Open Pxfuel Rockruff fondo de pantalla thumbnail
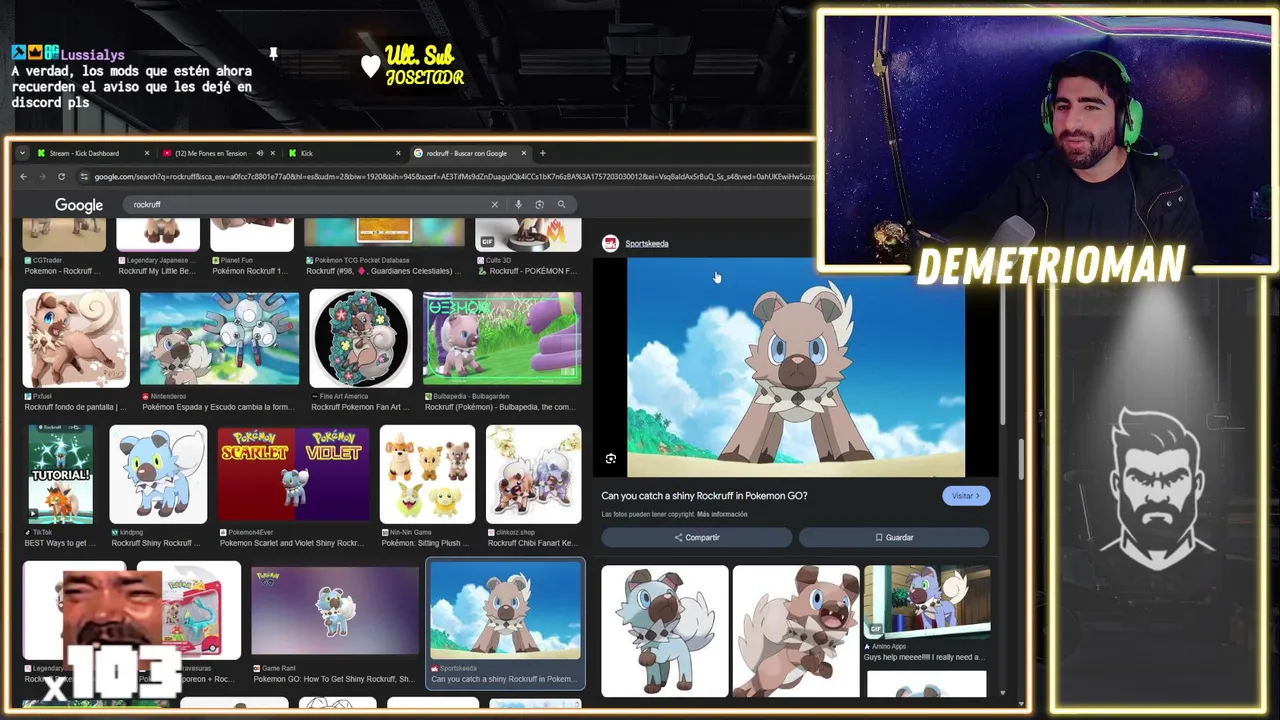 76,338
